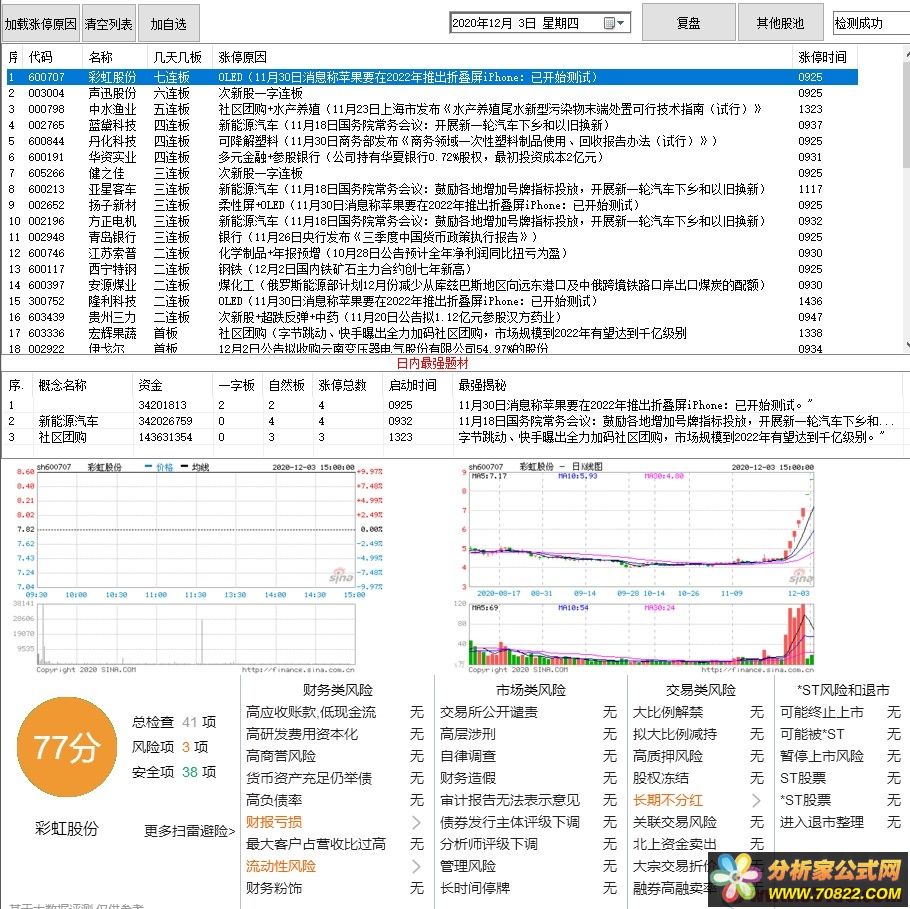Click the 风险项 3 项 count
The width and height of the screenshot is (910, 909).
tap(170, 747)
